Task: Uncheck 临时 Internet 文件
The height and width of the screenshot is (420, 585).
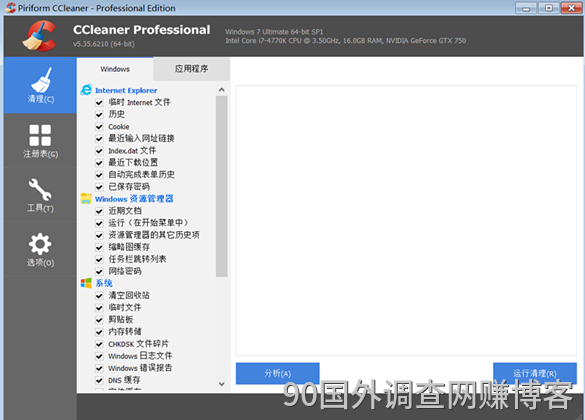Action: (99, 103)
